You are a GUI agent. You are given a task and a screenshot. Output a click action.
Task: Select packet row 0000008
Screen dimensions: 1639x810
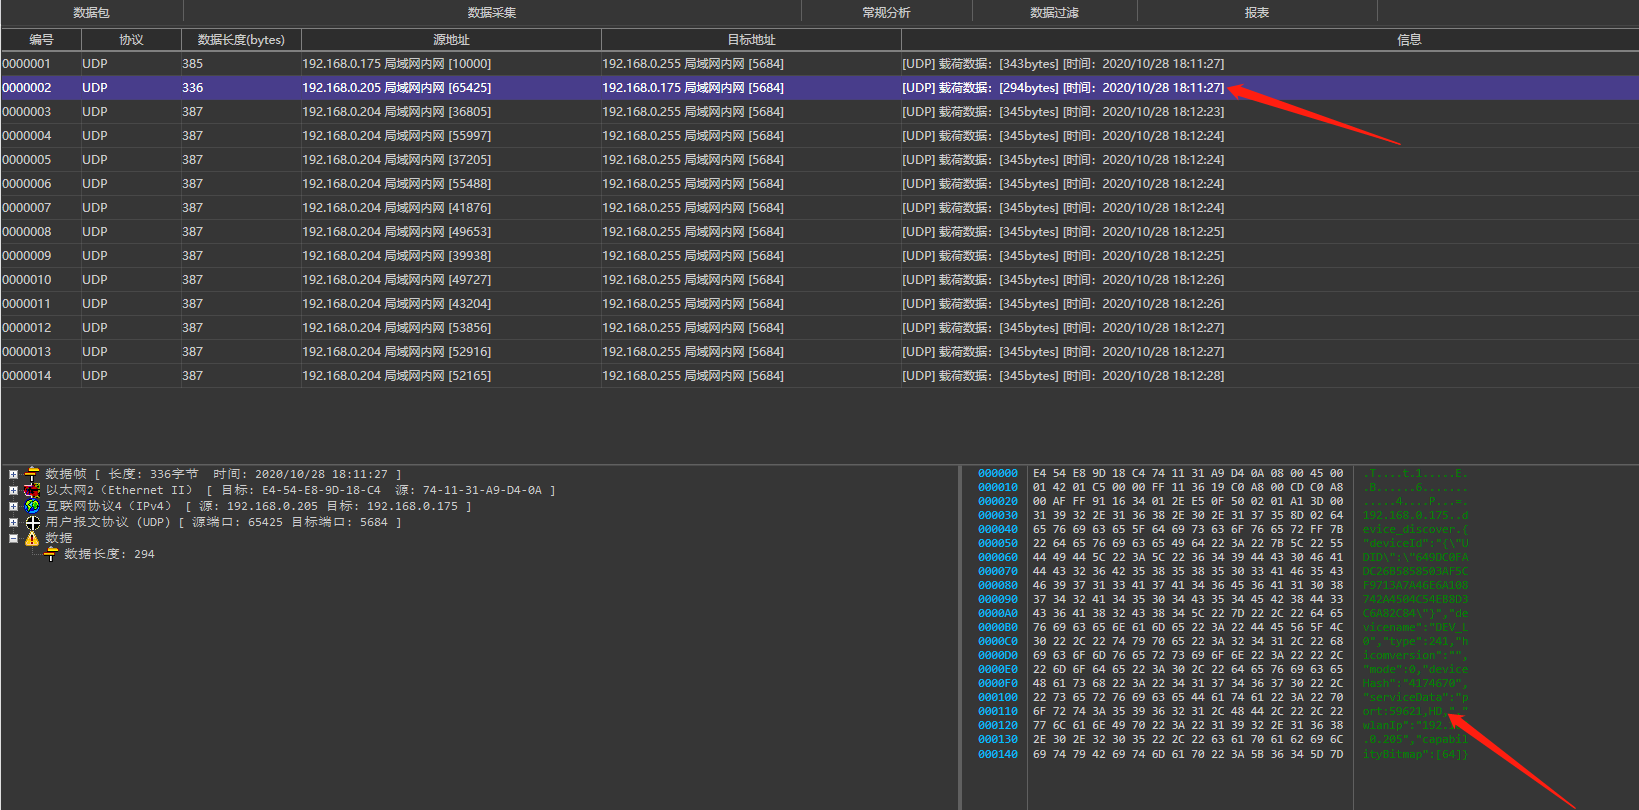point(819,232)
